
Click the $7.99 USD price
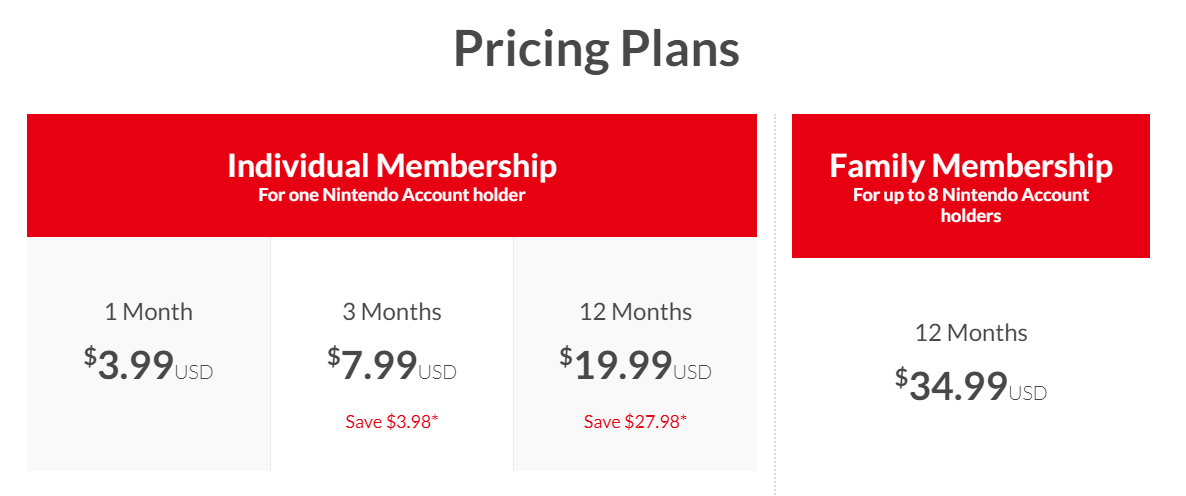click(x=392, y=365)
